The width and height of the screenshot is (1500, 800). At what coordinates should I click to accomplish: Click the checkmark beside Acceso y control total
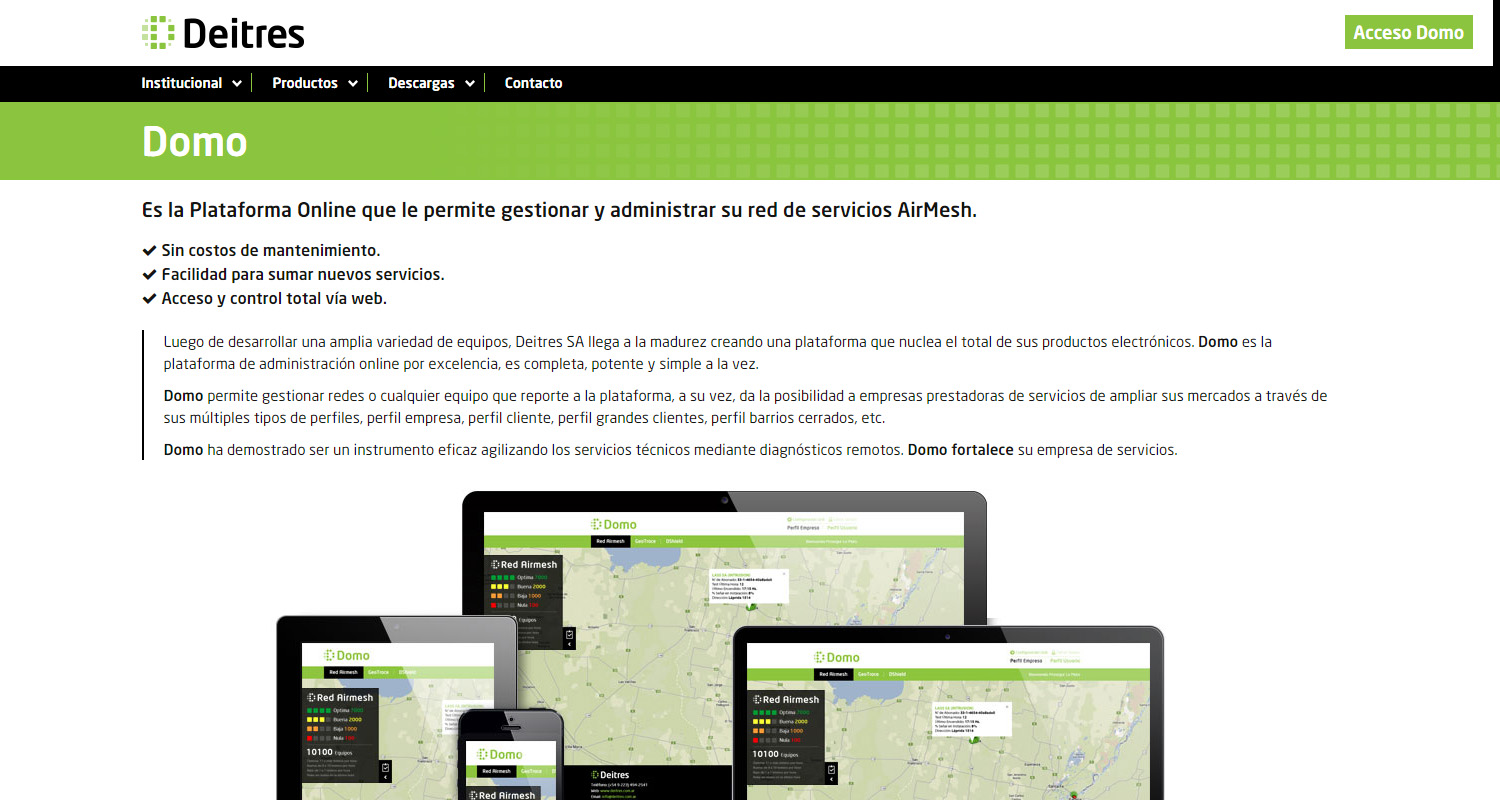[149, 298]
